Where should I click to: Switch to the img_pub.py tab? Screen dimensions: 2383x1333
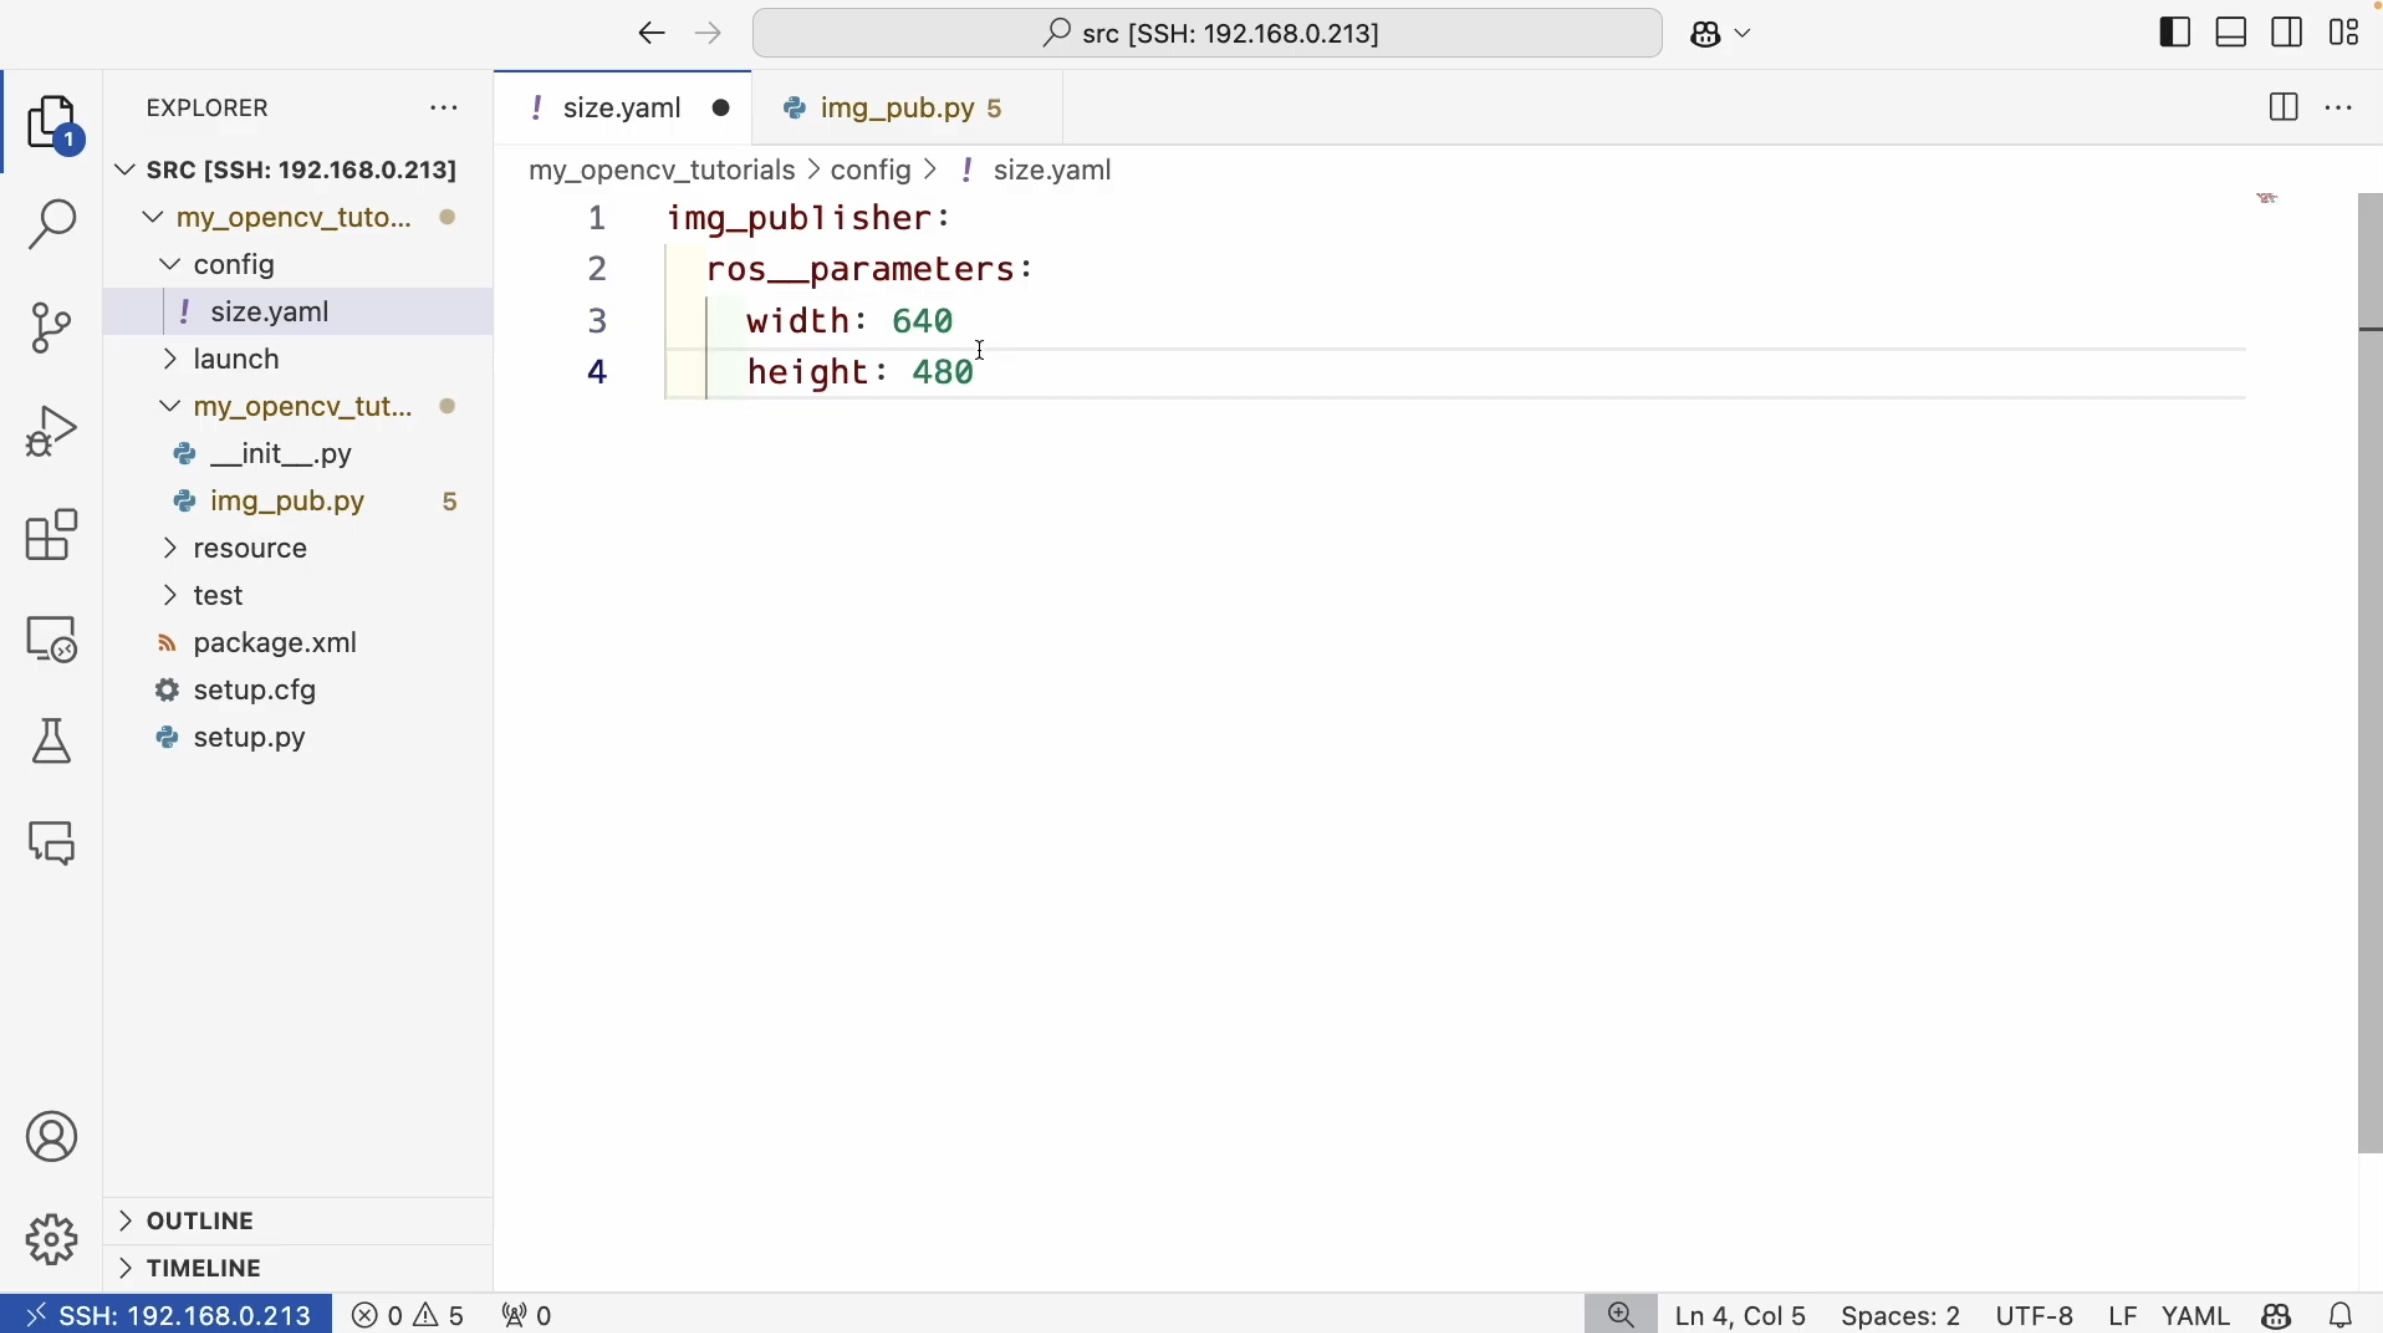[x=896, y=108]
